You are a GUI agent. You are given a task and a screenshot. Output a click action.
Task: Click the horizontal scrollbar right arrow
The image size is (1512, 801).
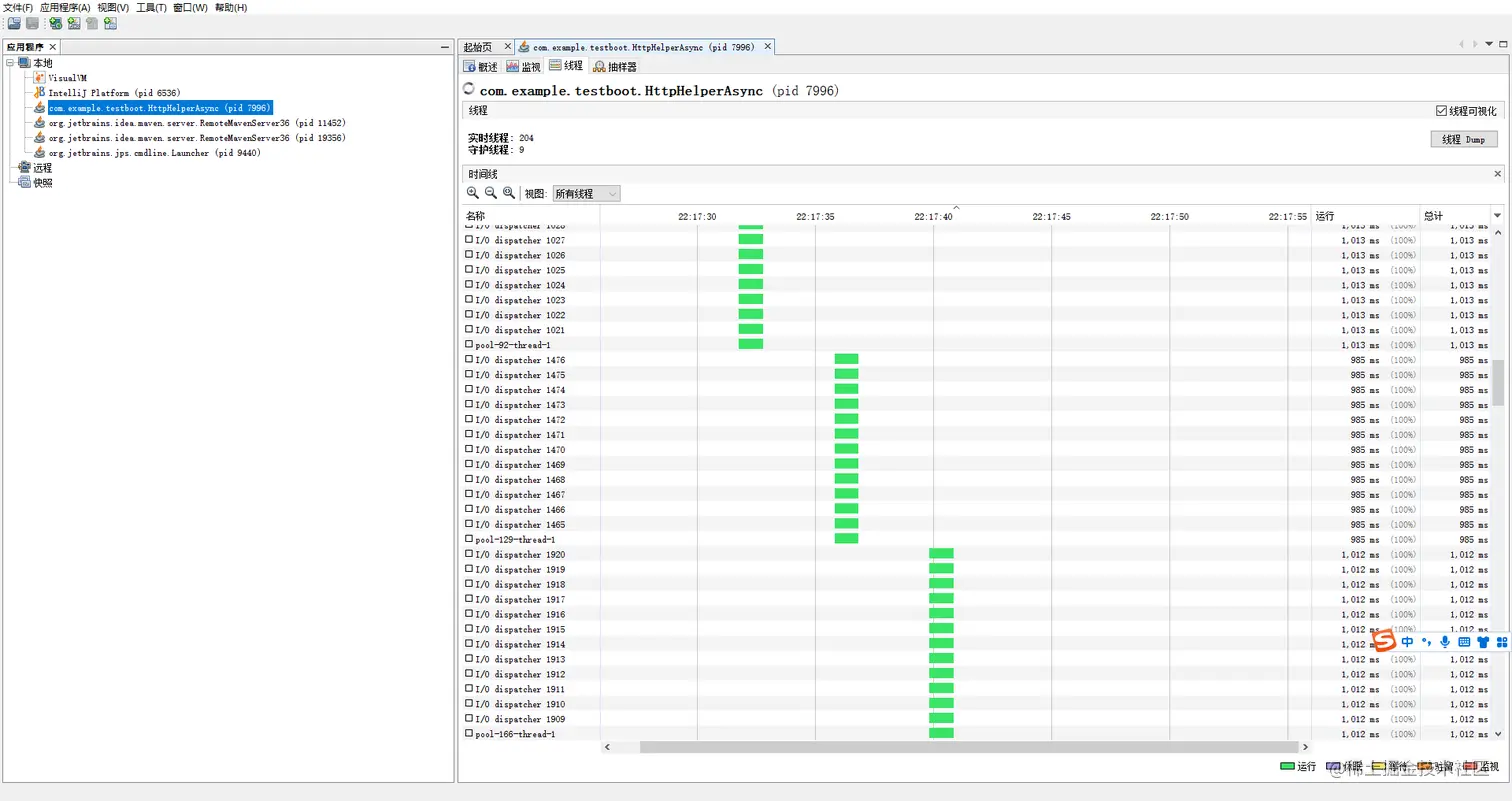tap(1304, 747)
